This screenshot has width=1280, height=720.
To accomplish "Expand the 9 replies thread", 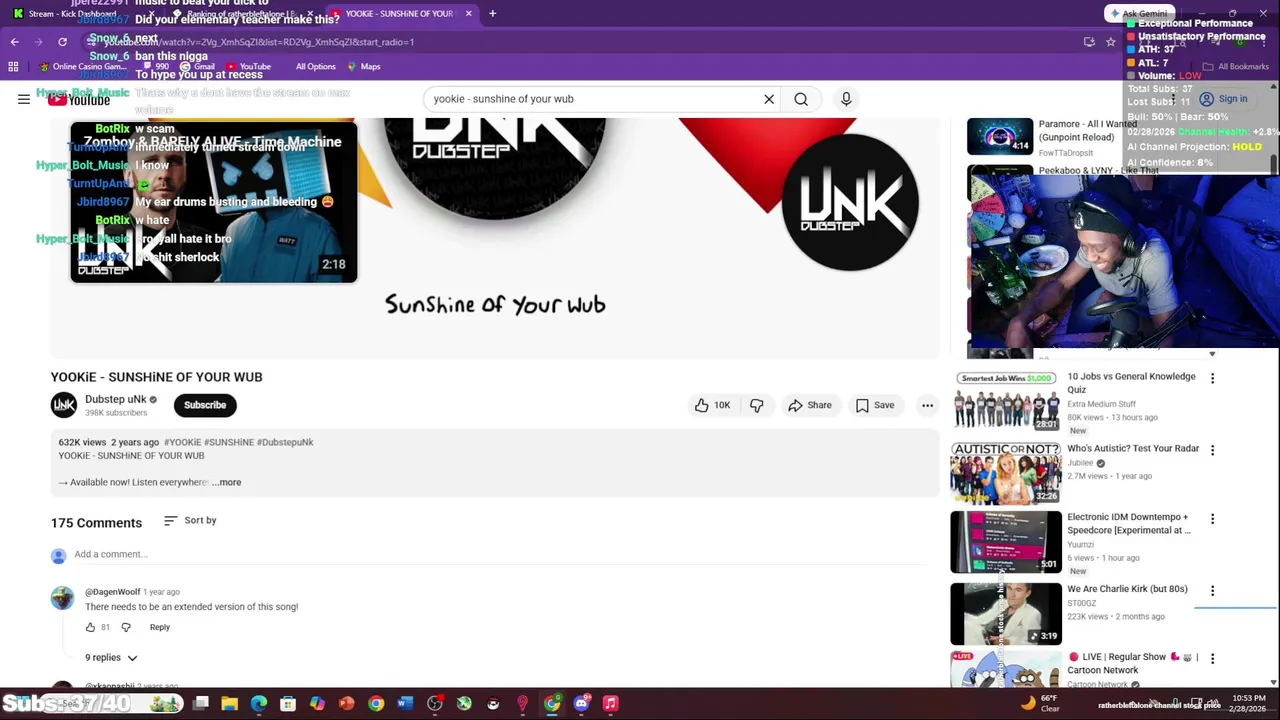I will pos(111,657).
